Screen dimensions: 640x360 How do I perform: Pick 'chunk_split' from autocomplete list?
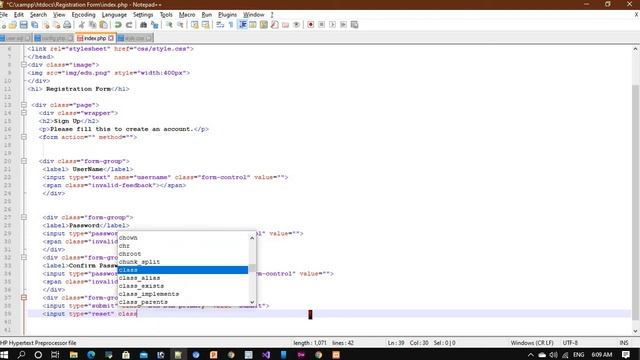click(x=182, y=262)
